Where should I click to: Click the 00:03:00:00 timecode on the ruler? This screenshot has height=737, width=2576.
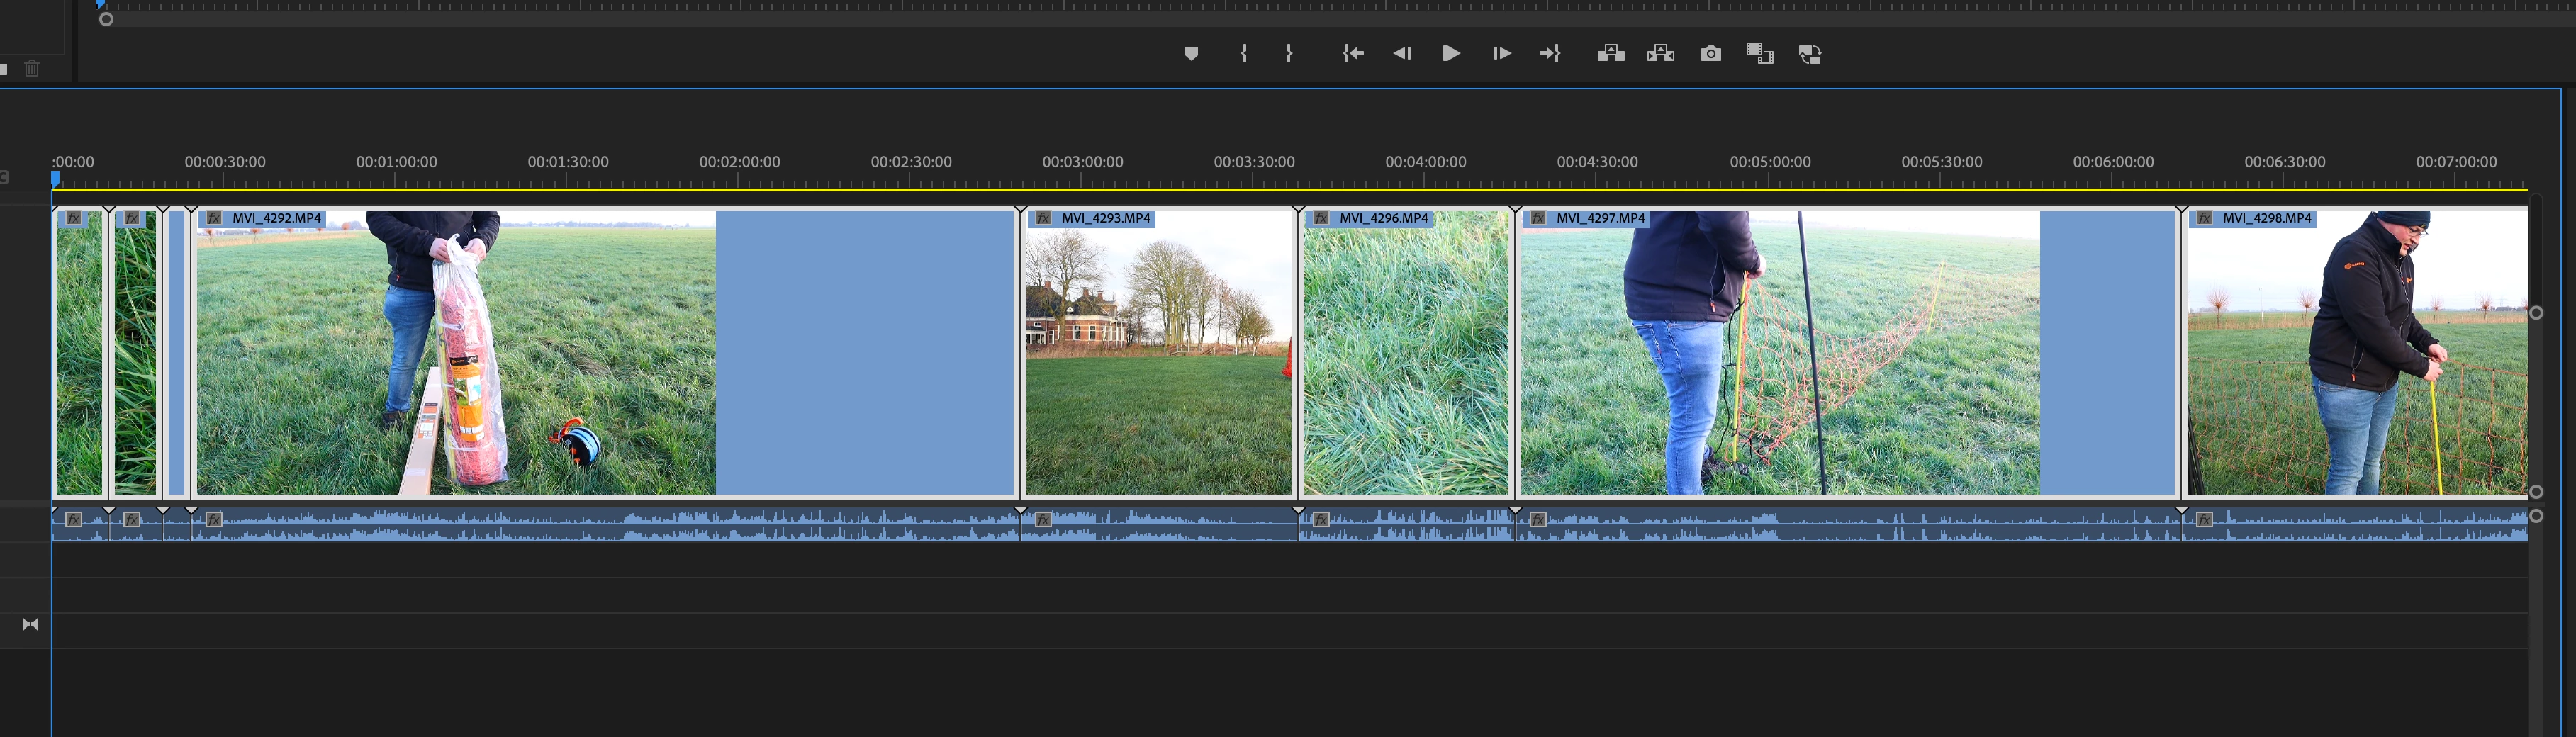[1082, 162]
